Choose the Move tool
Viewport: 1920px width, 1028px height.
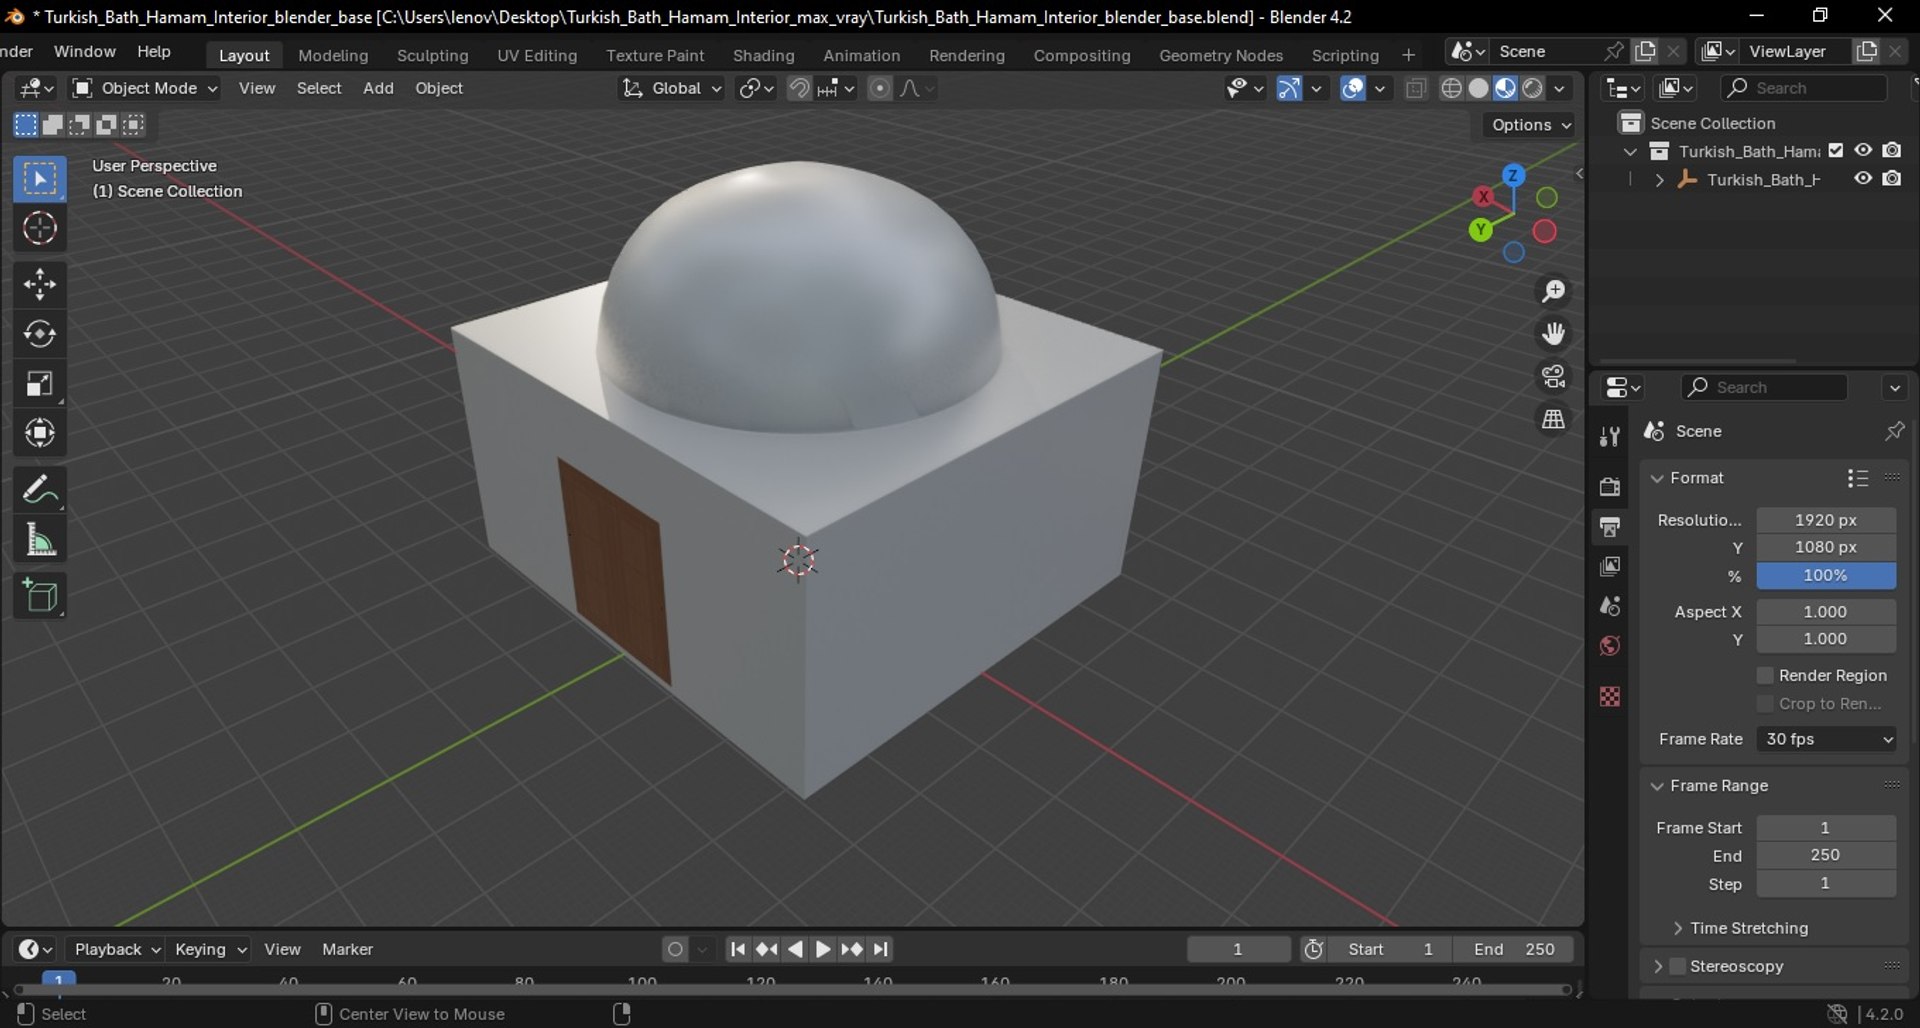[x=40, y=284]
